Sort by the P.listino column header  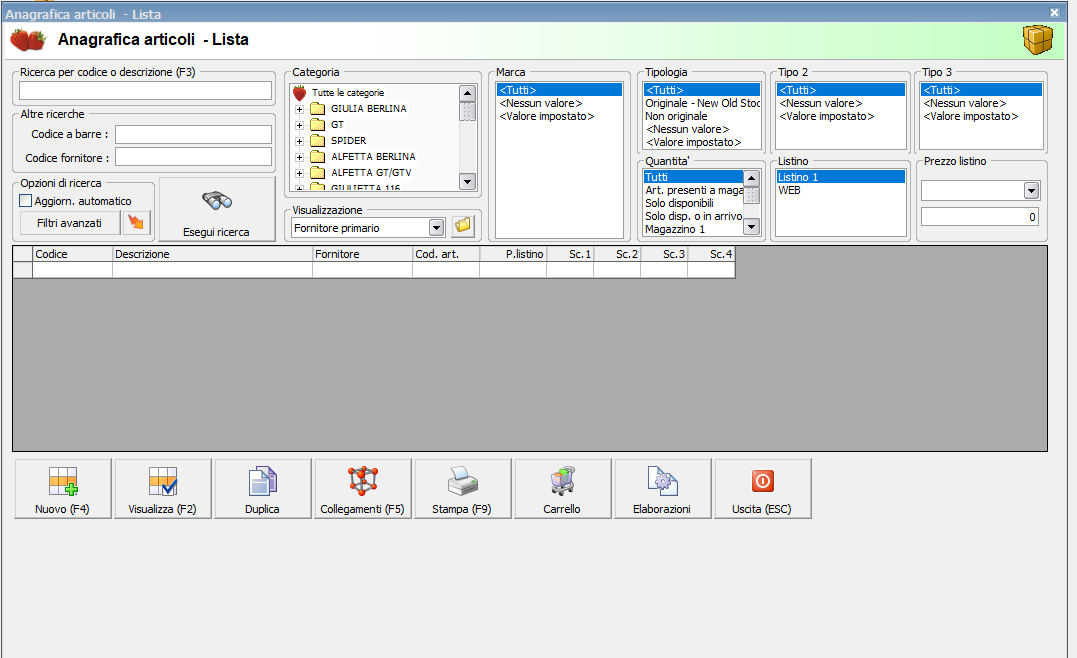point(513,254)
